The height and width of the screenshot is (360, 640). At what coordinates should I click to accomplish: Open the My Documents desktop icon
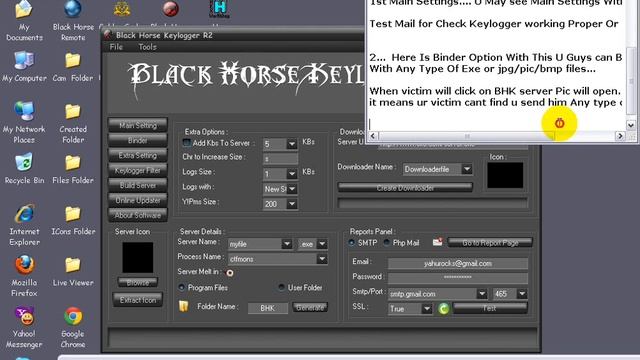point(24,20)
